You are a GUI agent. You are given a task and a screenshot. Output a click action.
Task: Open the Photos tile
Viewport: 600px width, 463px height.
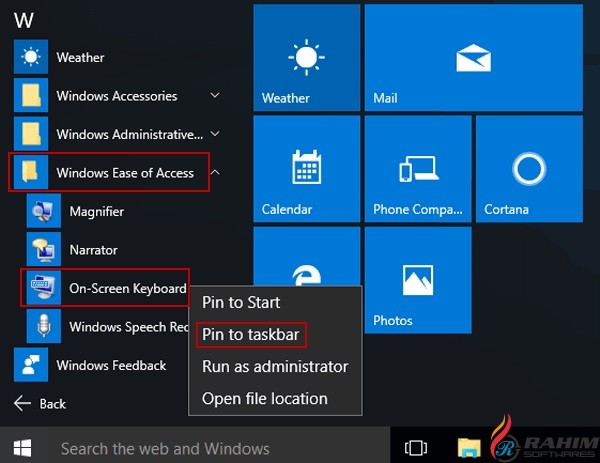point(418,280)
